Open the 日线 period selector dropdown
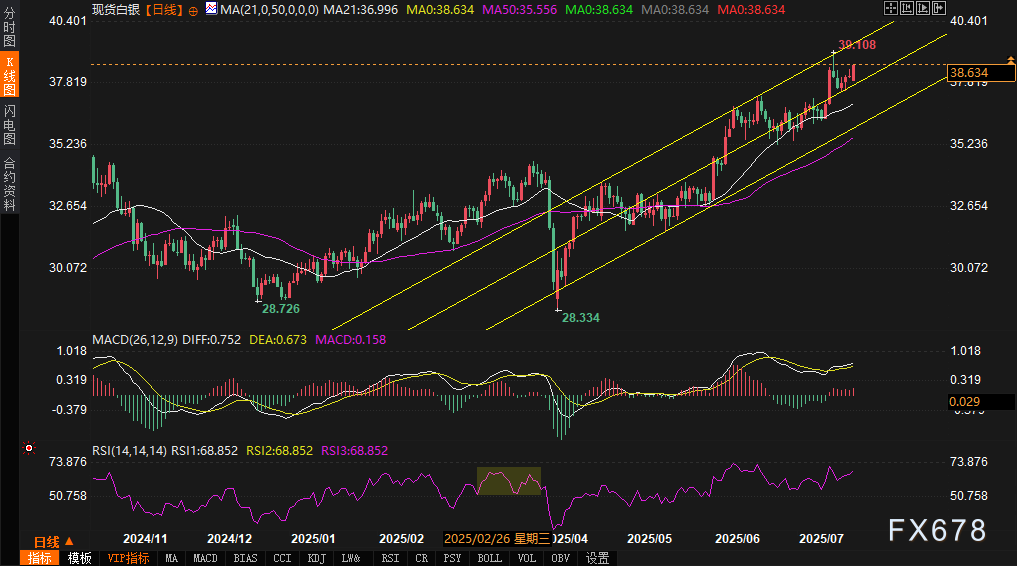Image resolution: width=1017 pixels, height=566 pixels. [x=47, y=541]
